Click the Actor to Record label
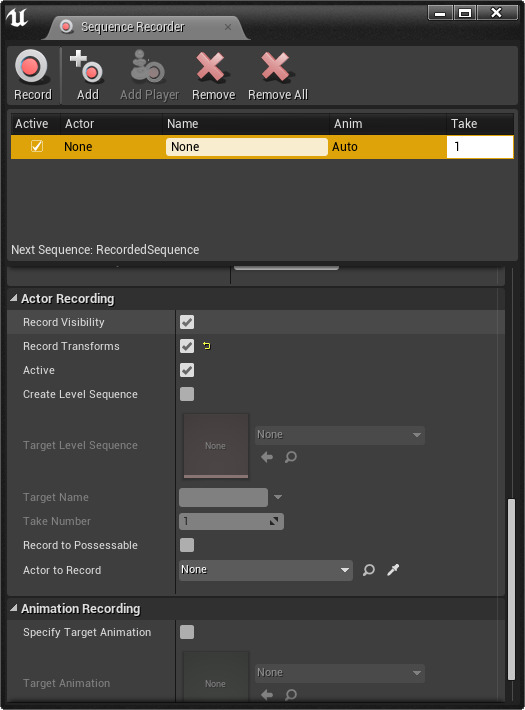The height and width of the screenshot is (710, 525). [x=62, y=570]
